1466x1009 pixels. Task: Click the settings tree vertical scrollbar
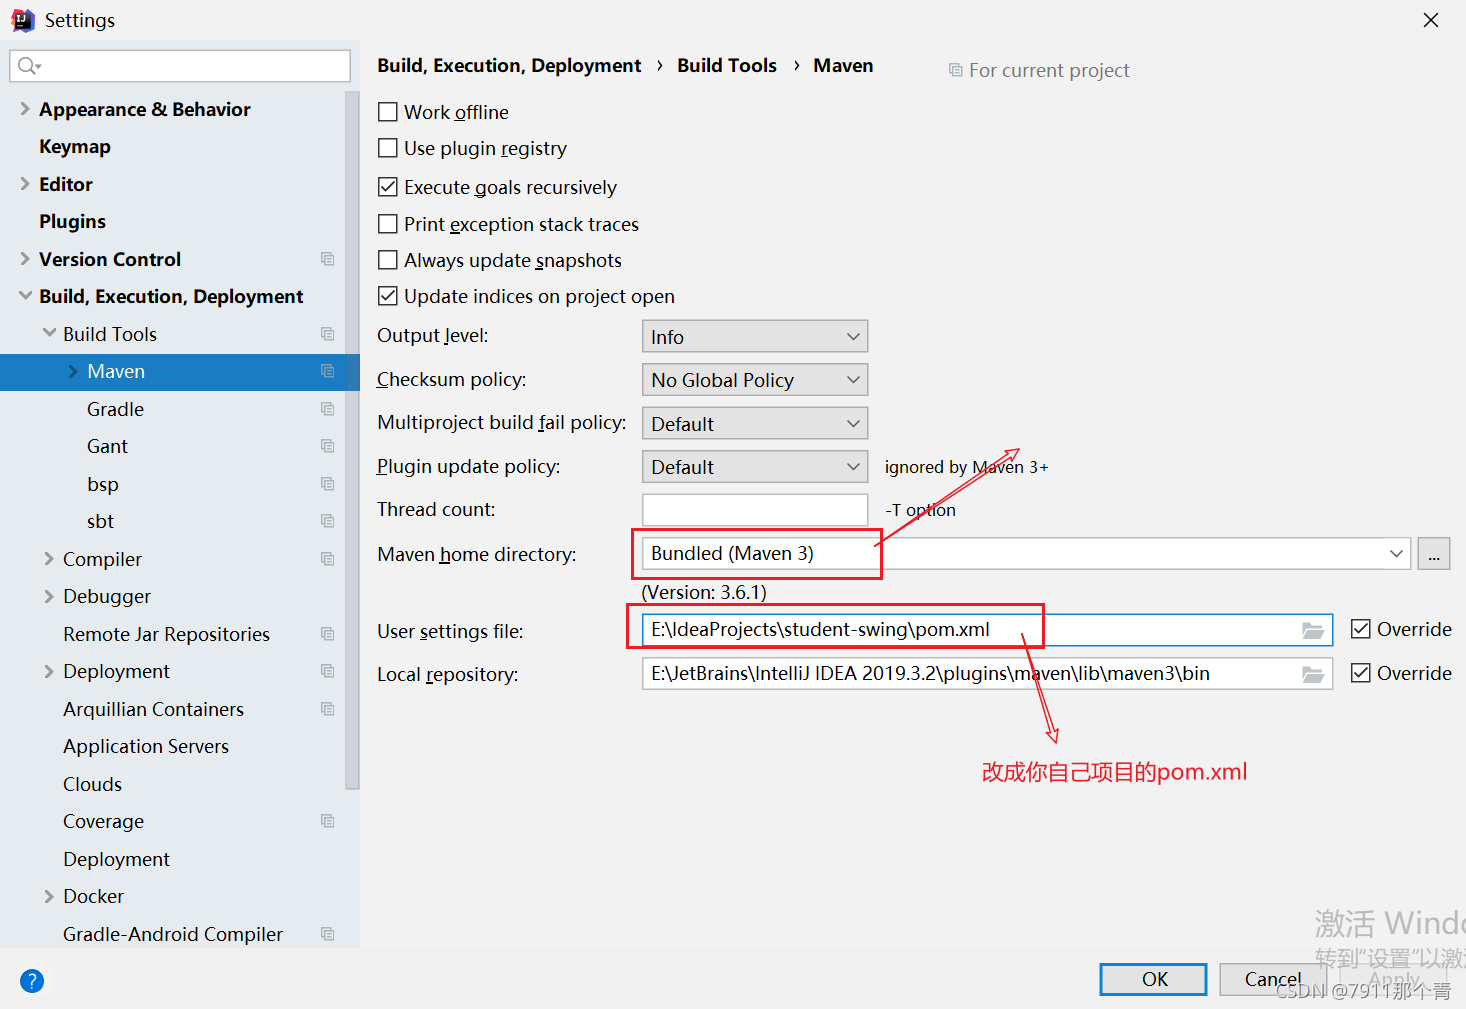point(352,440)
